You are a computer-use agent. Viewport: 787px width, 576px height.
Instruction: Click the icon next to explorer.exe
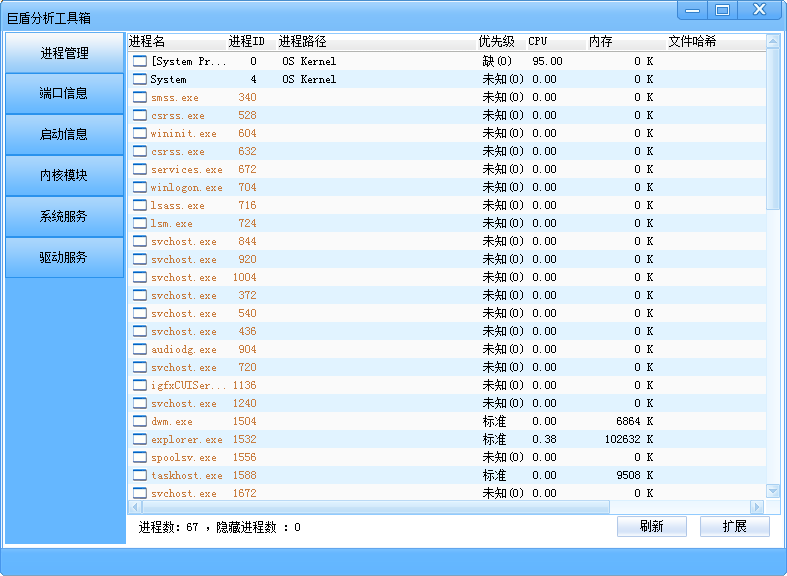[140, 440]
